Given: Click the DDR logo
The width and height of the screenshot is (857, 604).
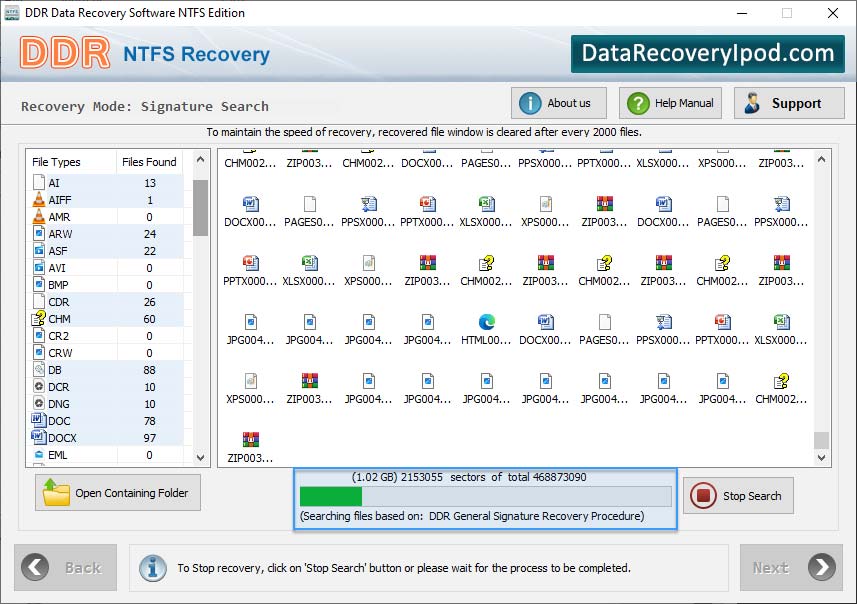Looking at the screenshot, I should point(65,53).
